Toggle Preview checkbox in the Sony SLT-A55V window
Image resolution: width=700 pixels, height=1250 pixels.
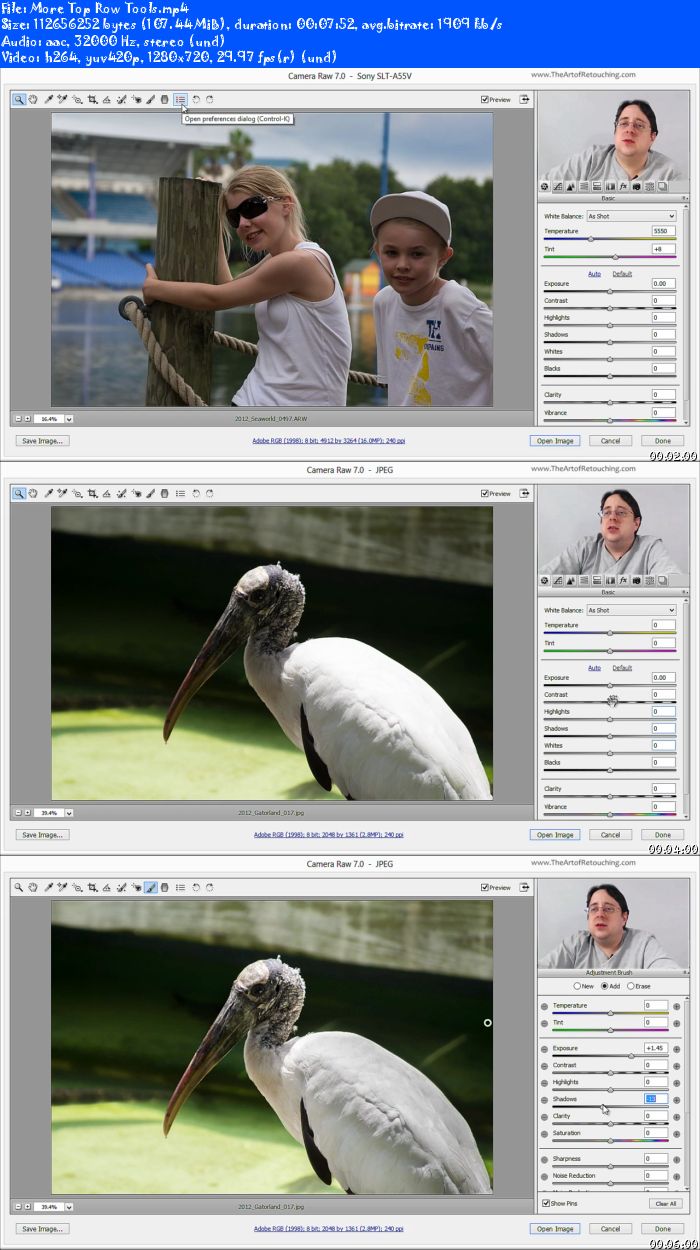[x=484, y=99]
